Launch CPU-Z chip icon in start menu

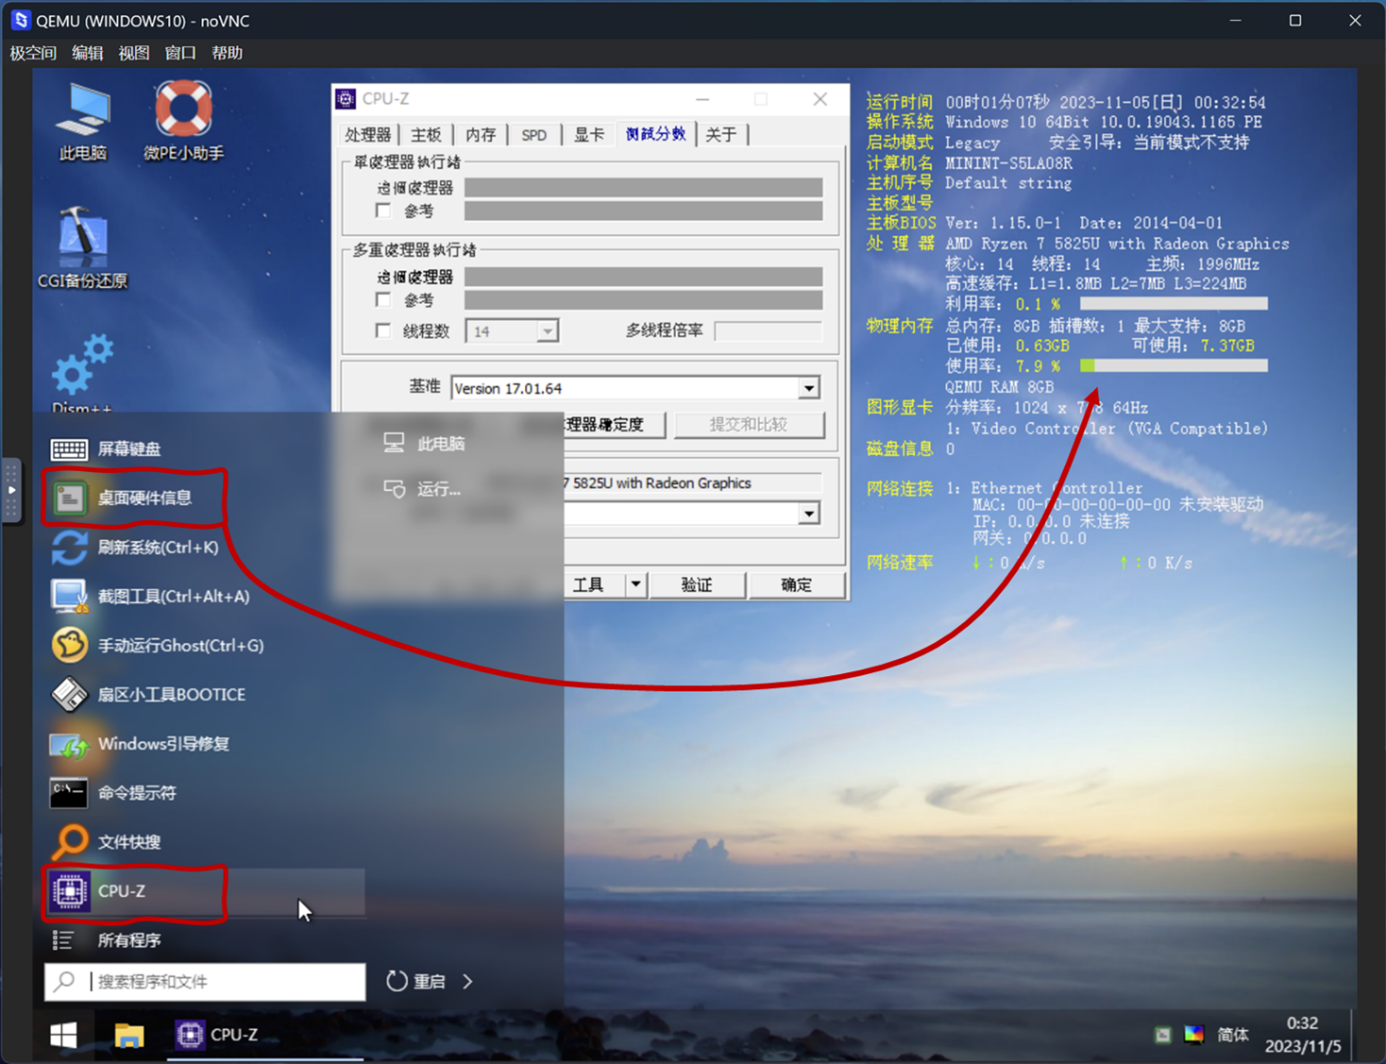69,890
